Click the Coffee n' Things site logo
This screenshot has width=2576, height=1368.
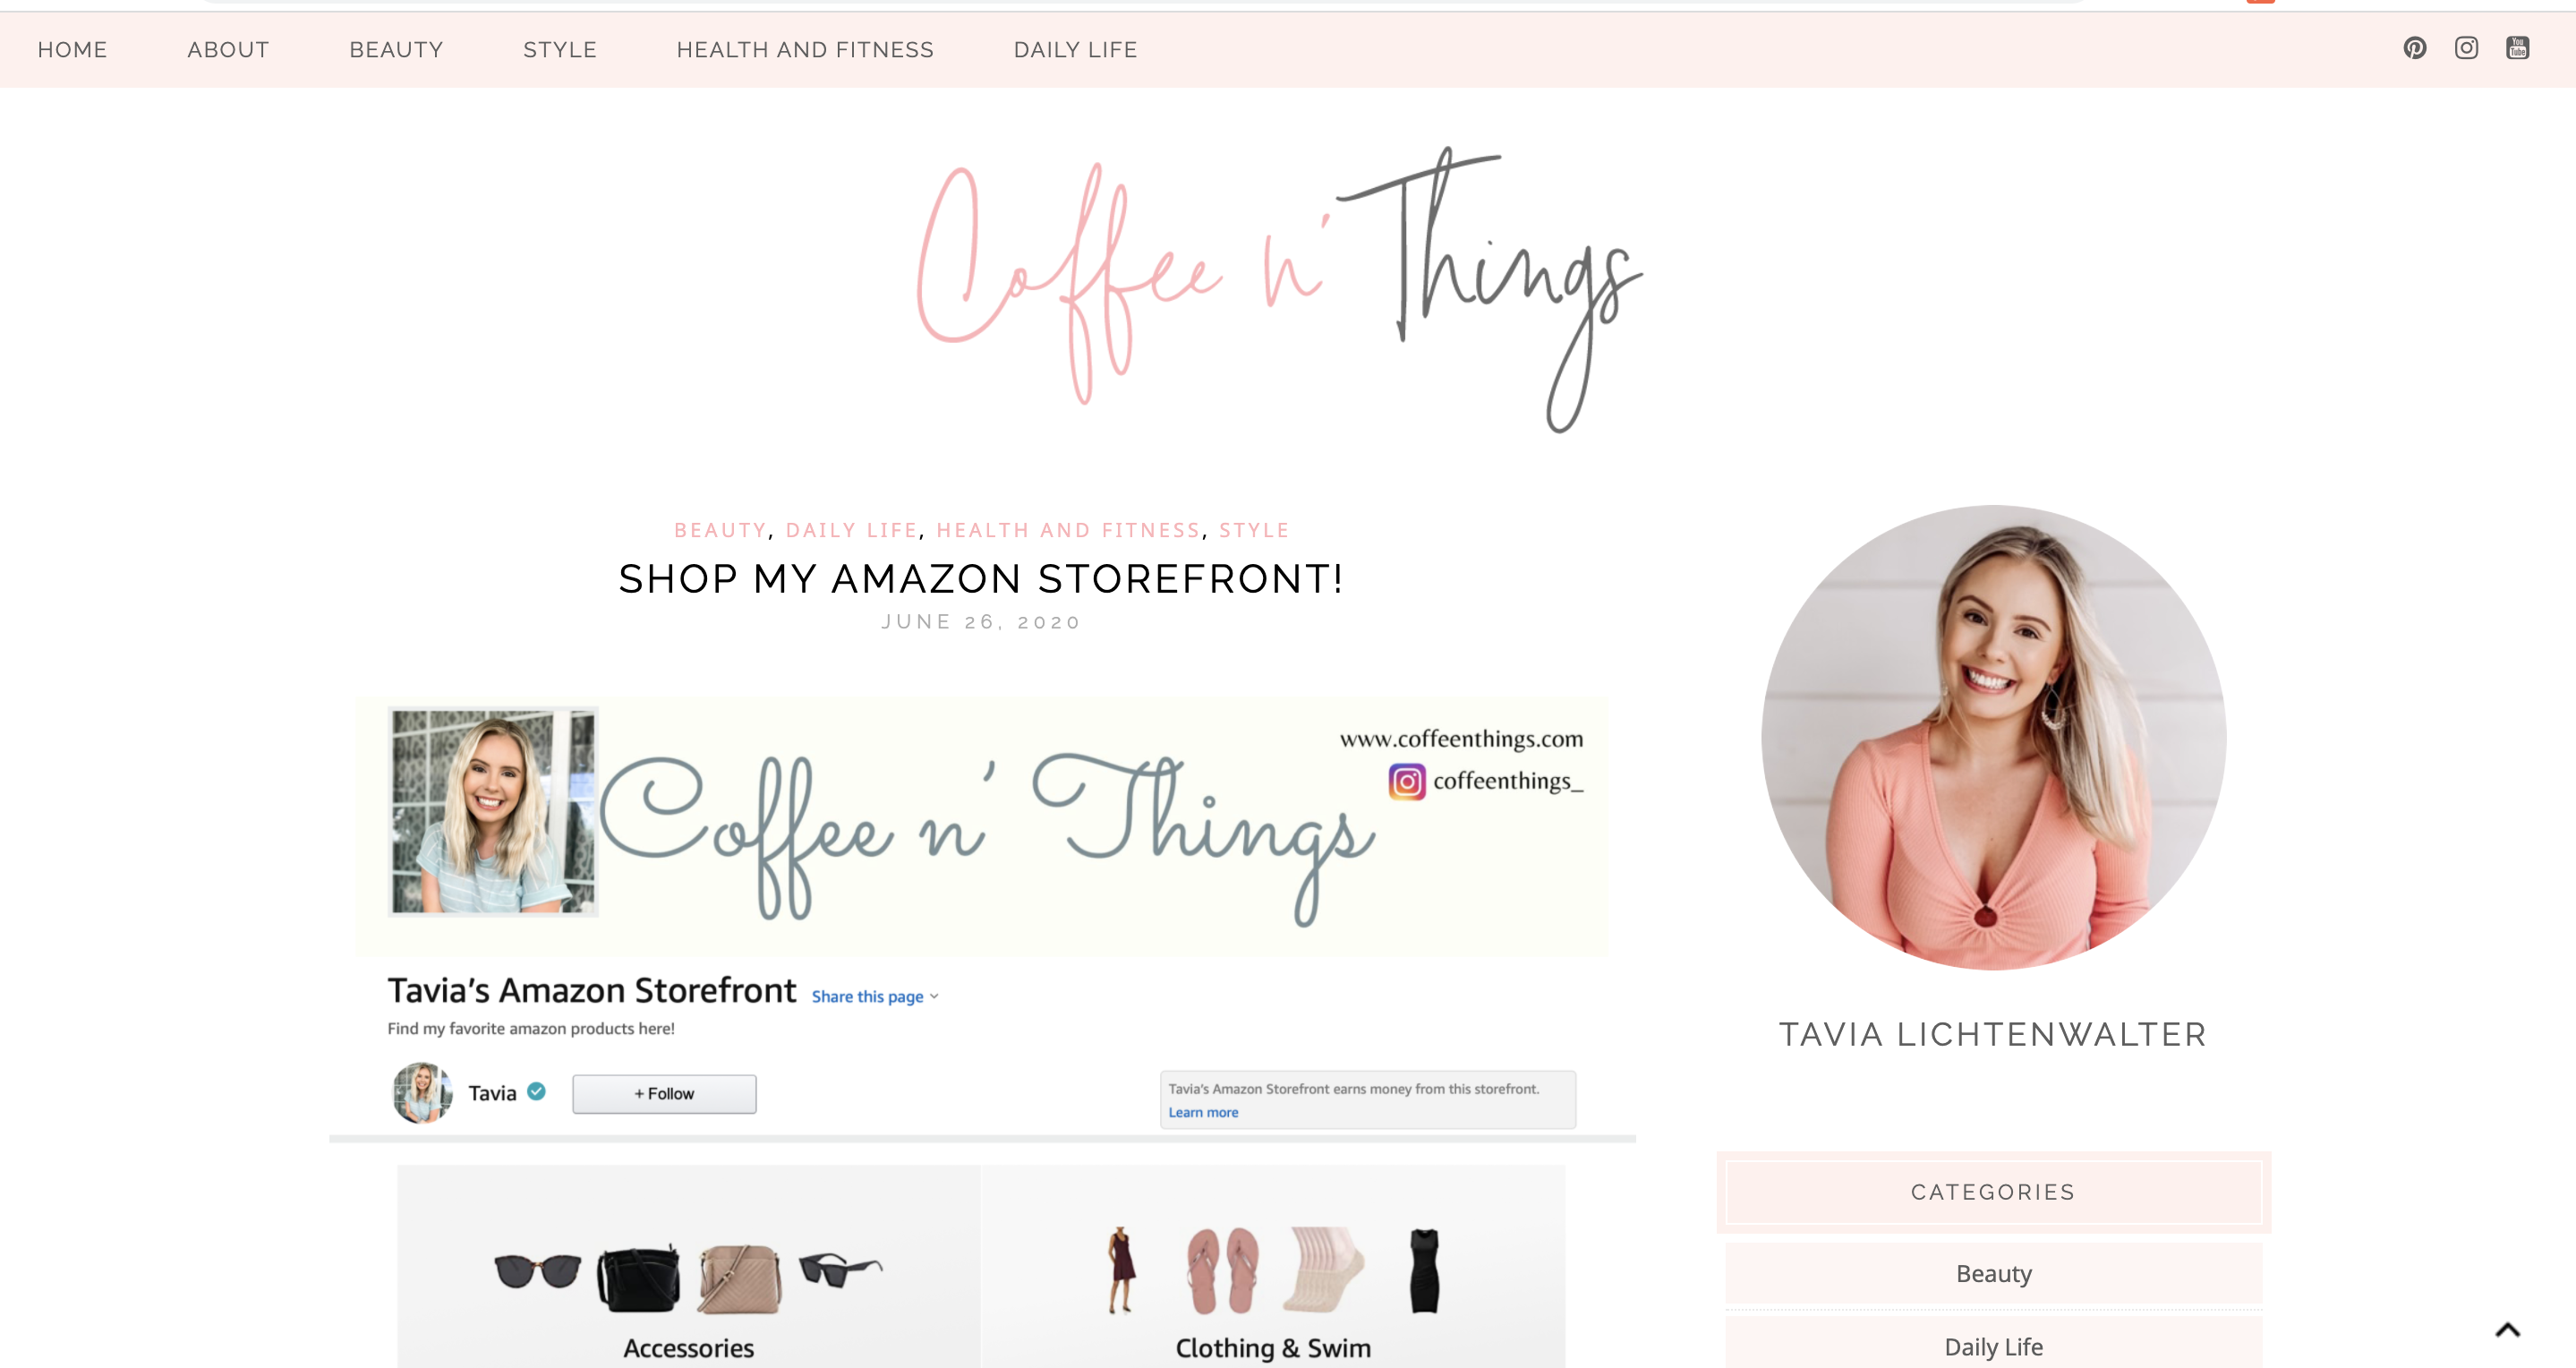tap(1280, 290)
